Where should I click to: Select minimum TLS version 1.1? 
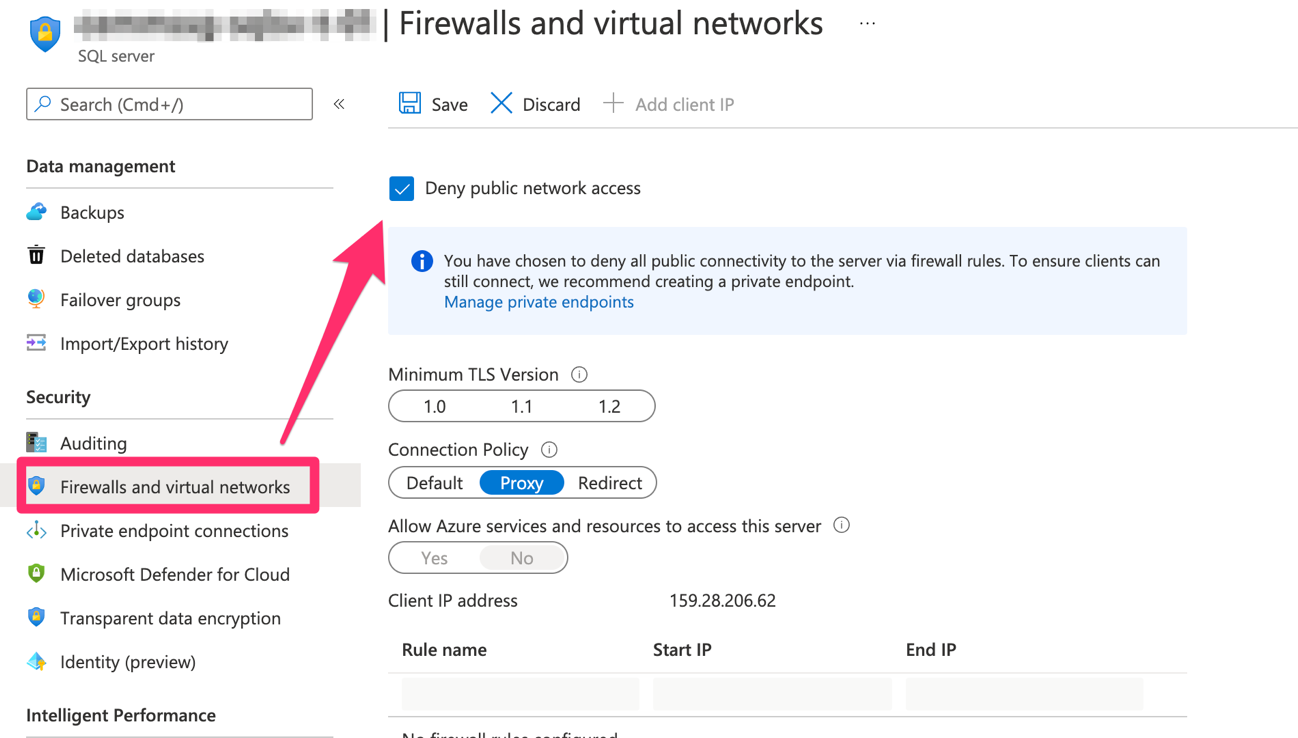(522, 406)
